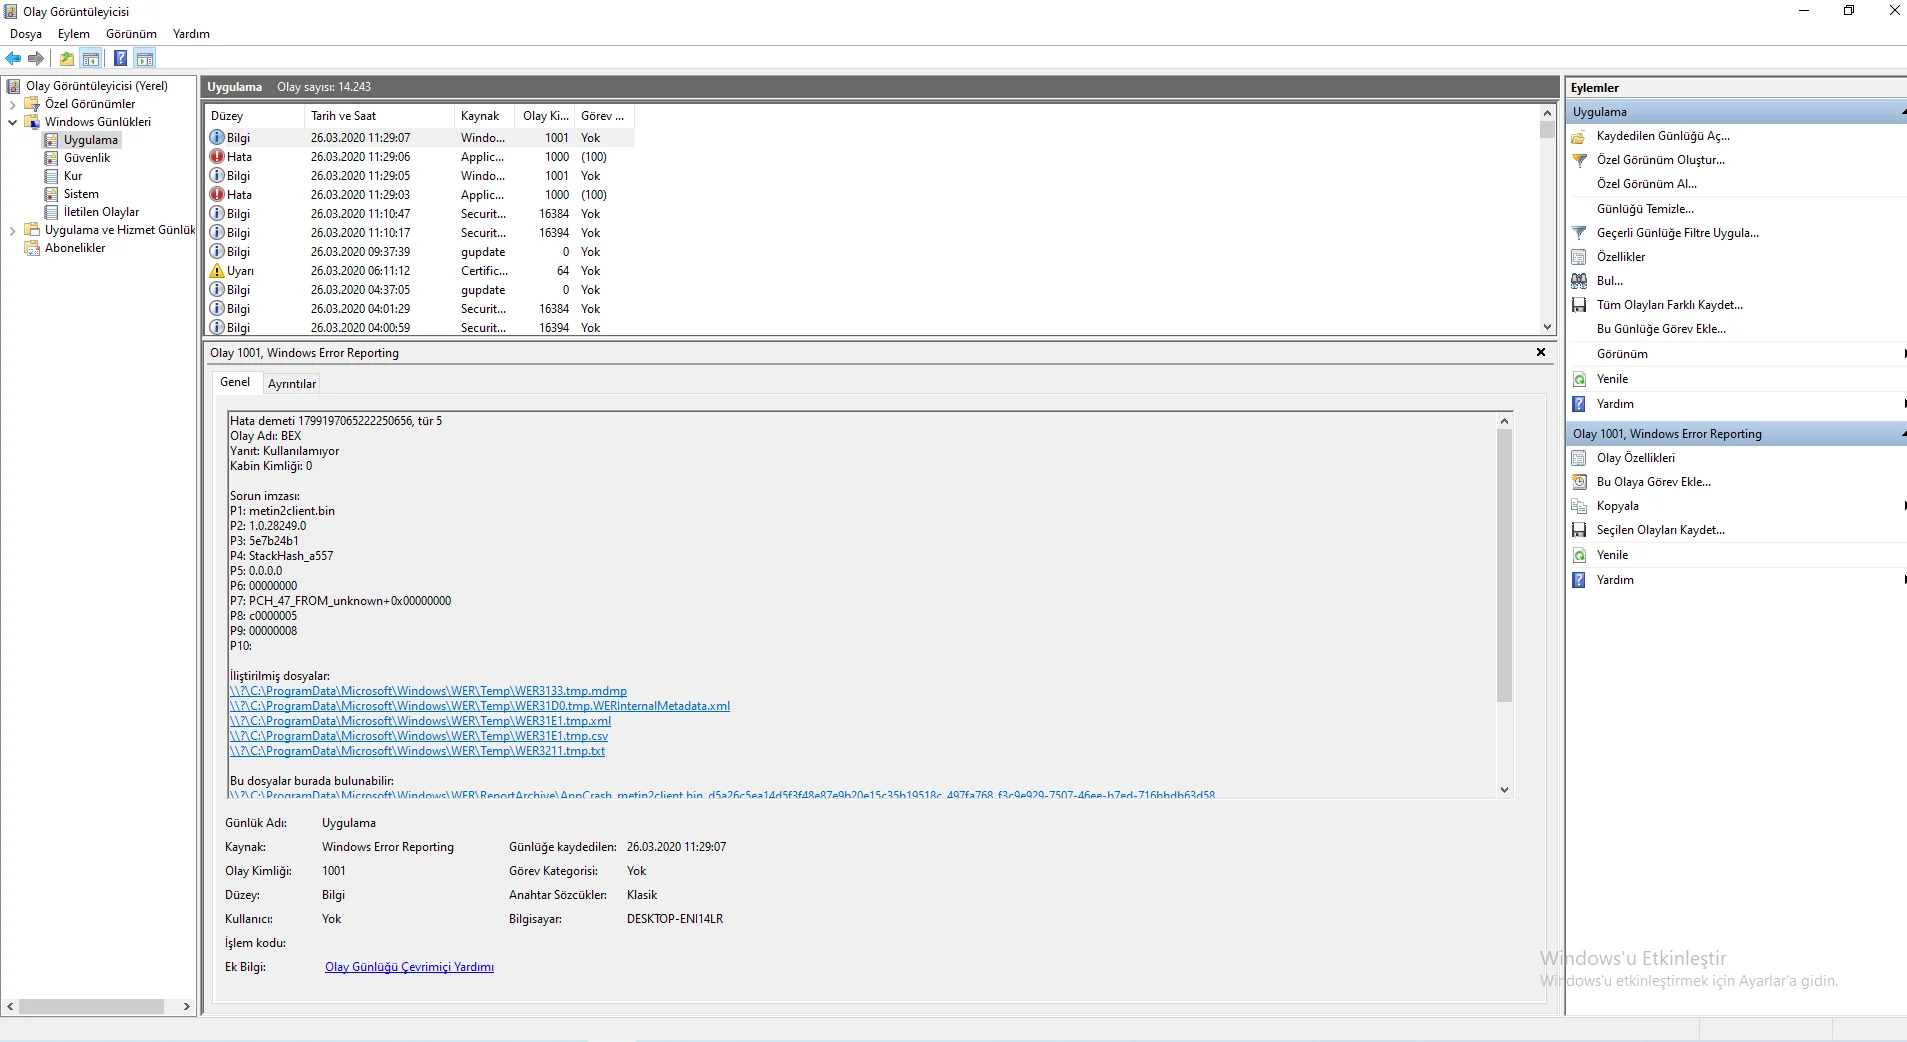Sort by the Tarih ve Saat column header
This screenshot has width=1907, height=1042.
tap(379, 116)
